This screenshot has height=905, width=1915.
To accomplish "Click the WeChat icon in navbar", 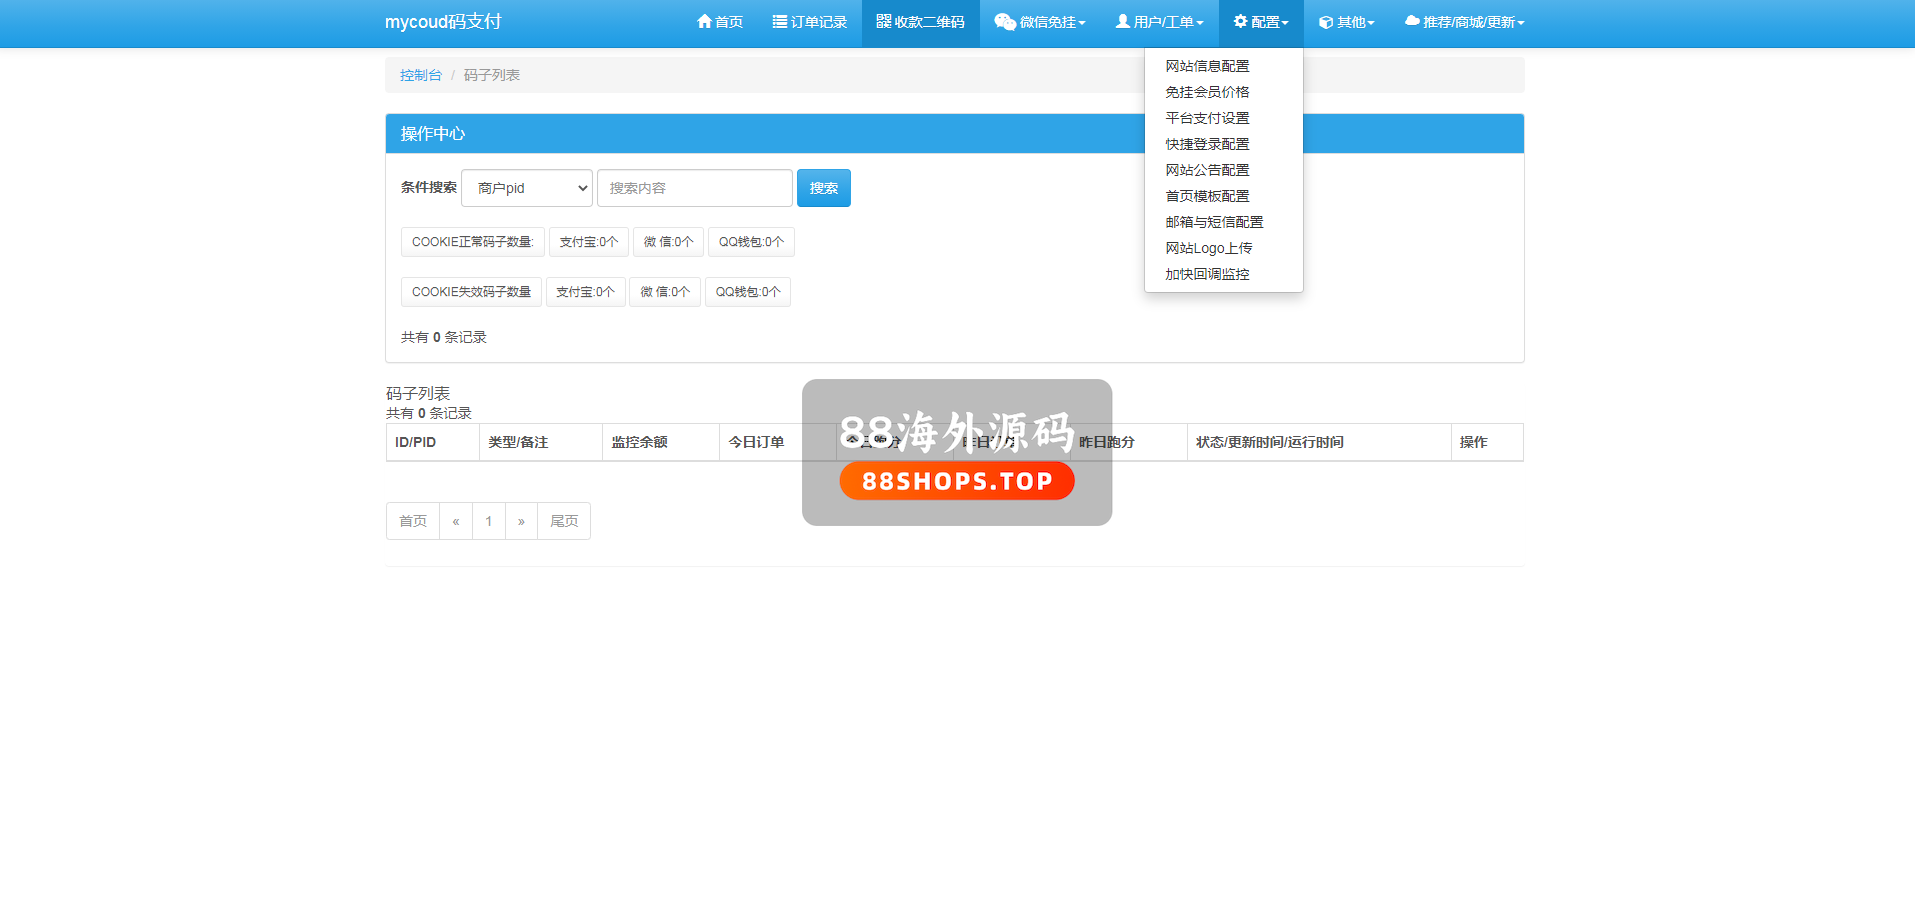I will (1005, 22).
